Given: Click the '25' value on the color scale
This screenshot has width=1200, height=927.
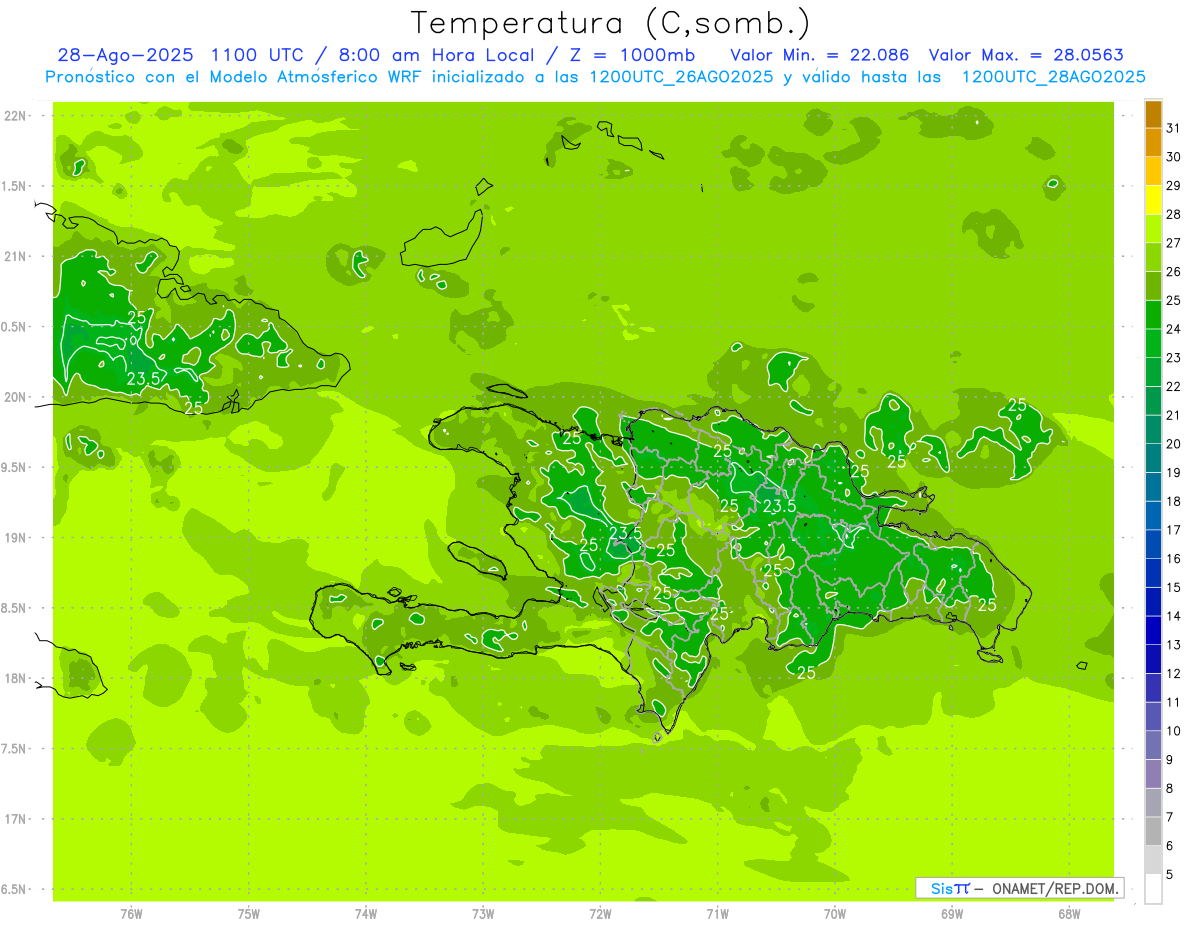Looking at the screenshot, I should (1173, 300).
